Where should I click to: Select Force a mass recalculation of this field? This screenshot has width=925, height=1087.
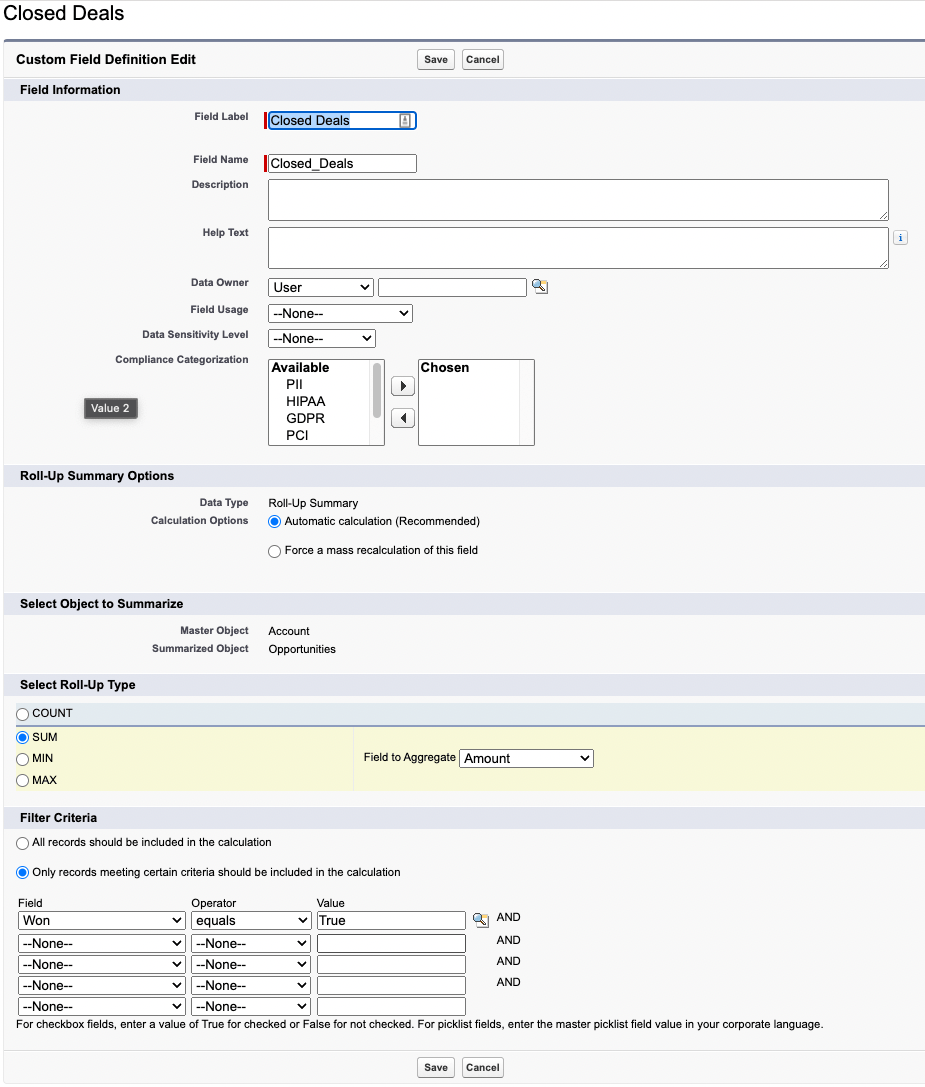[x=274, y=550]
